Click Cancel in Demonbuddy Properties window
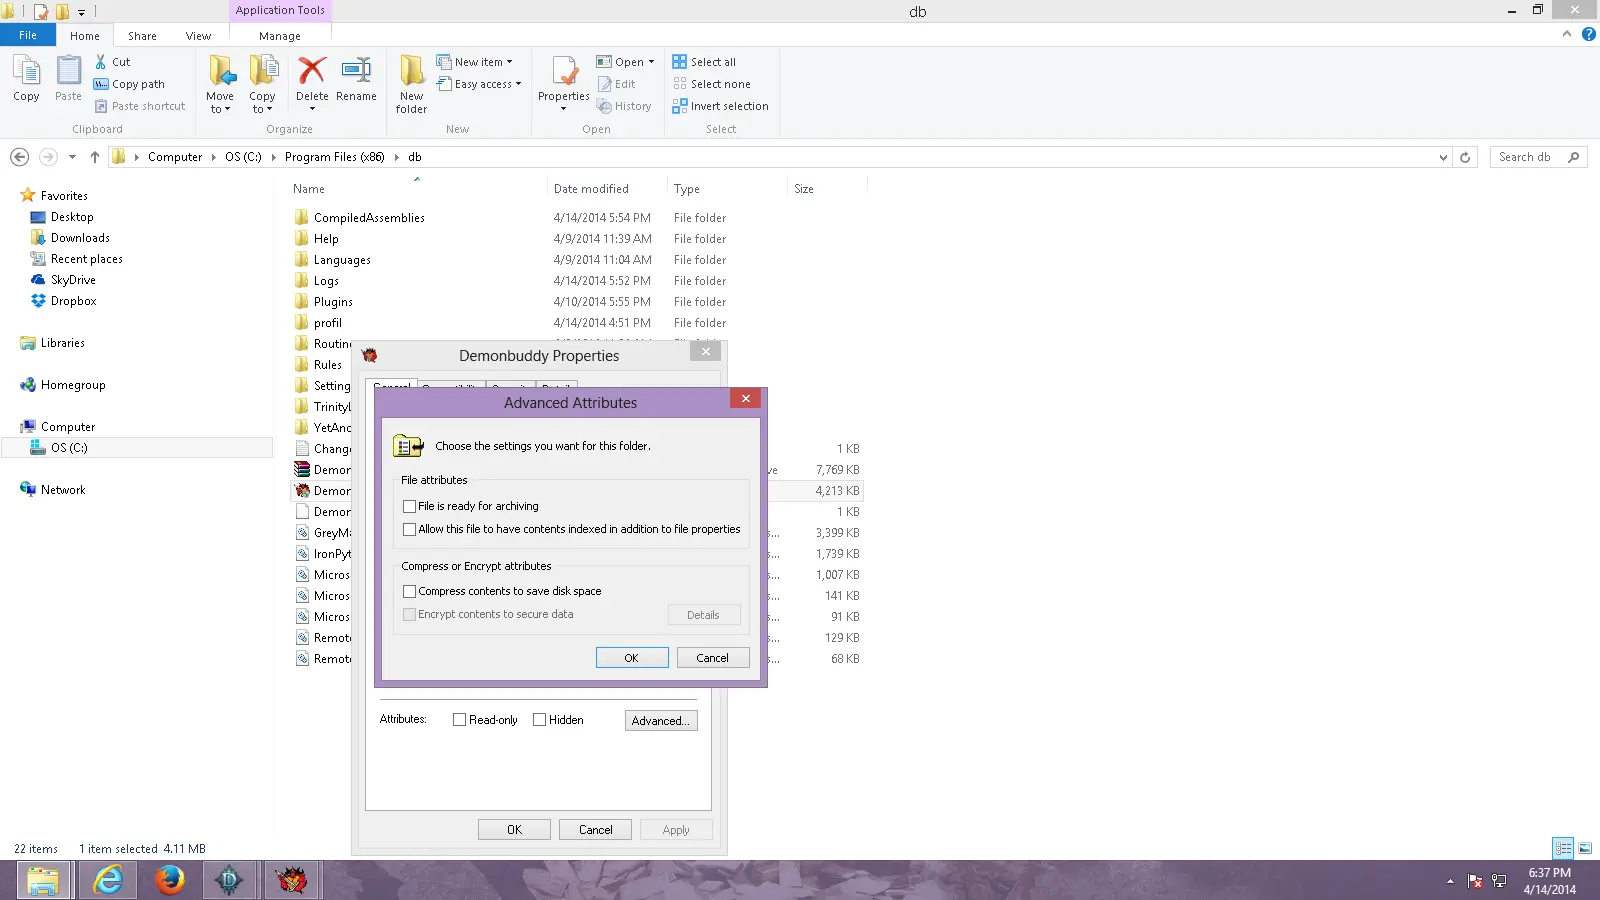Image resolution: width=1600 pixels, height=900 pixels. point(595,830)
